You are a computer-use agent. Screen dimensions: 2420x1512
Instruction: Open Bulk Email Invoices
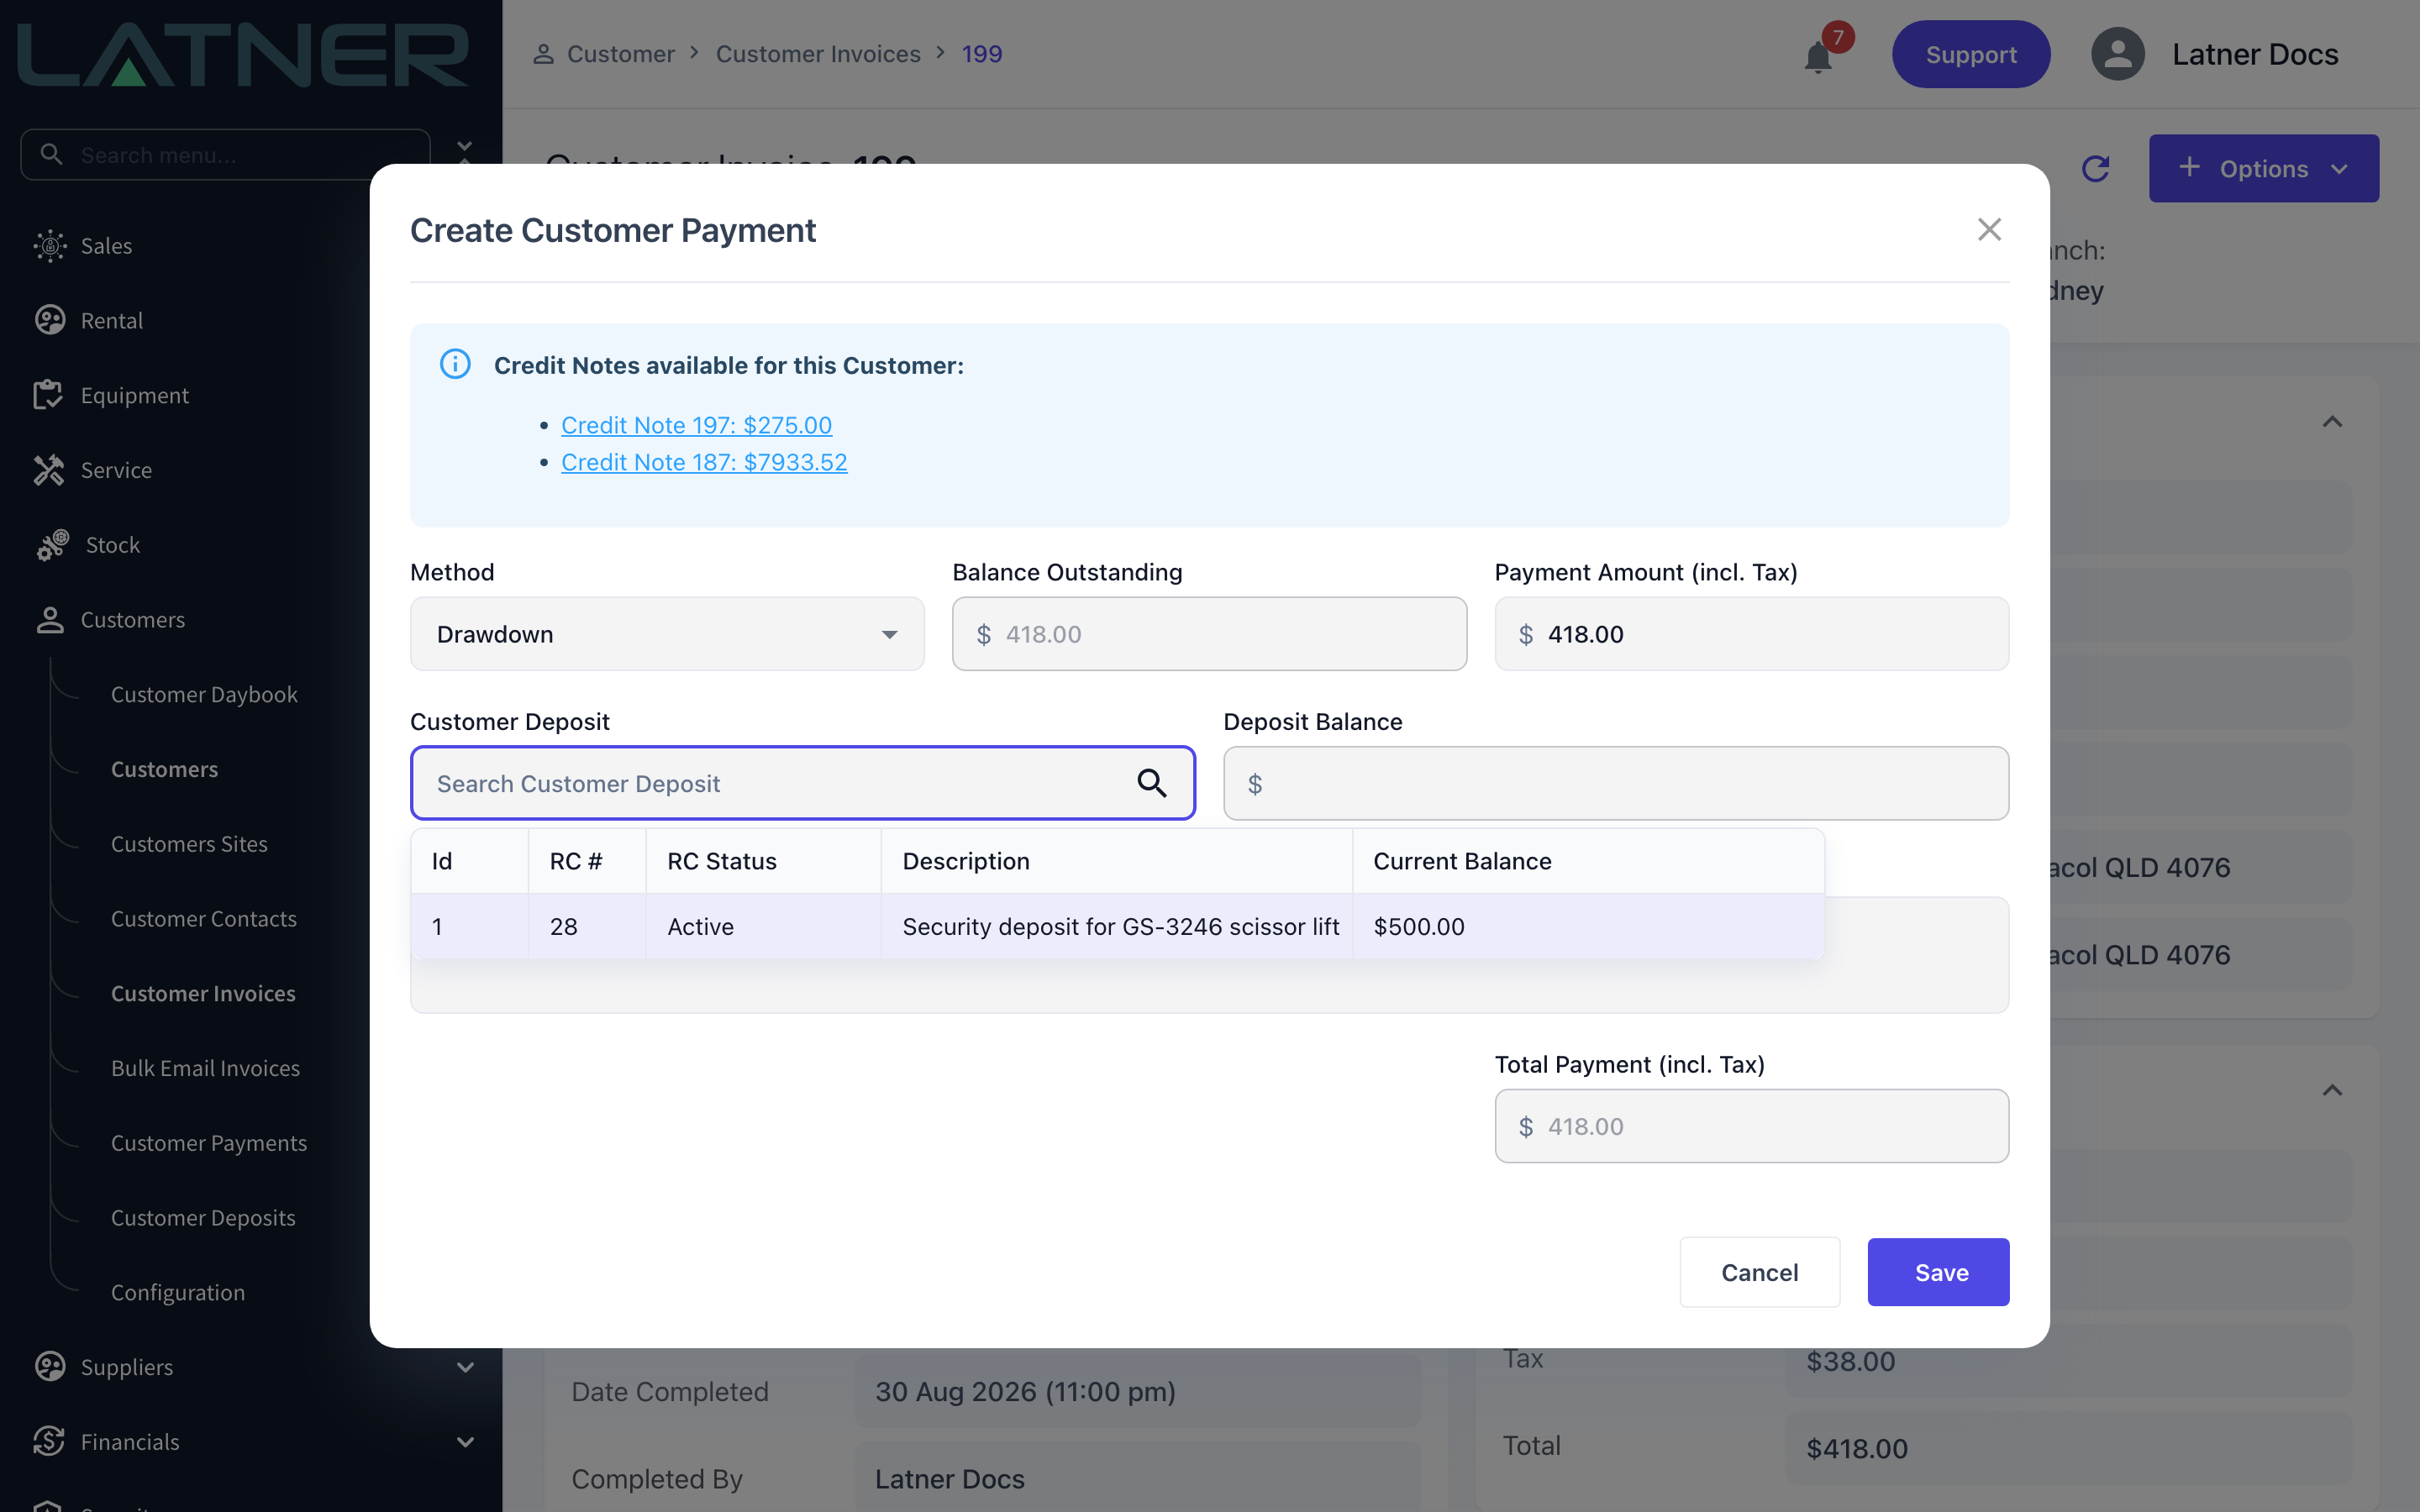click(205, 1068)
